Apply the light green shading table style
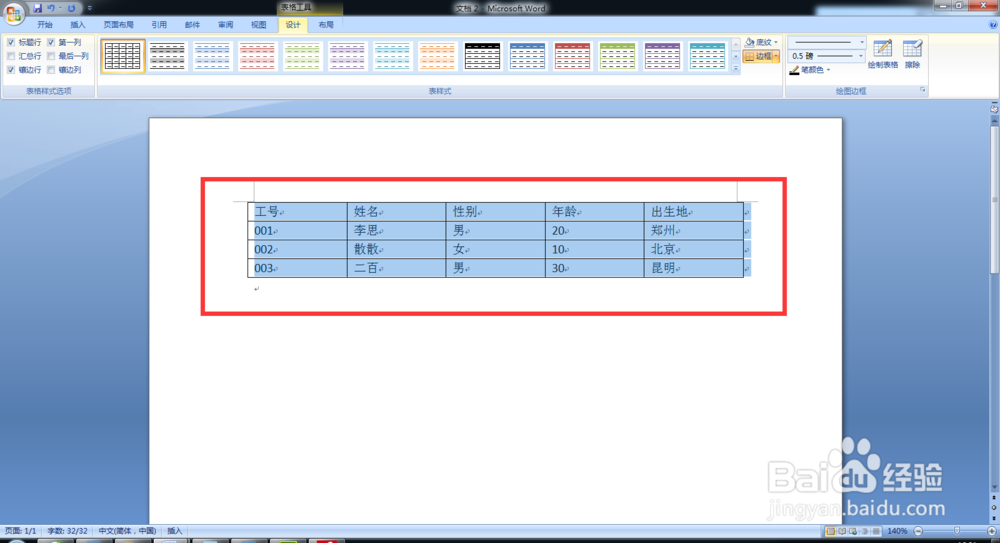The image size is (1000, 543). point(302,56)
